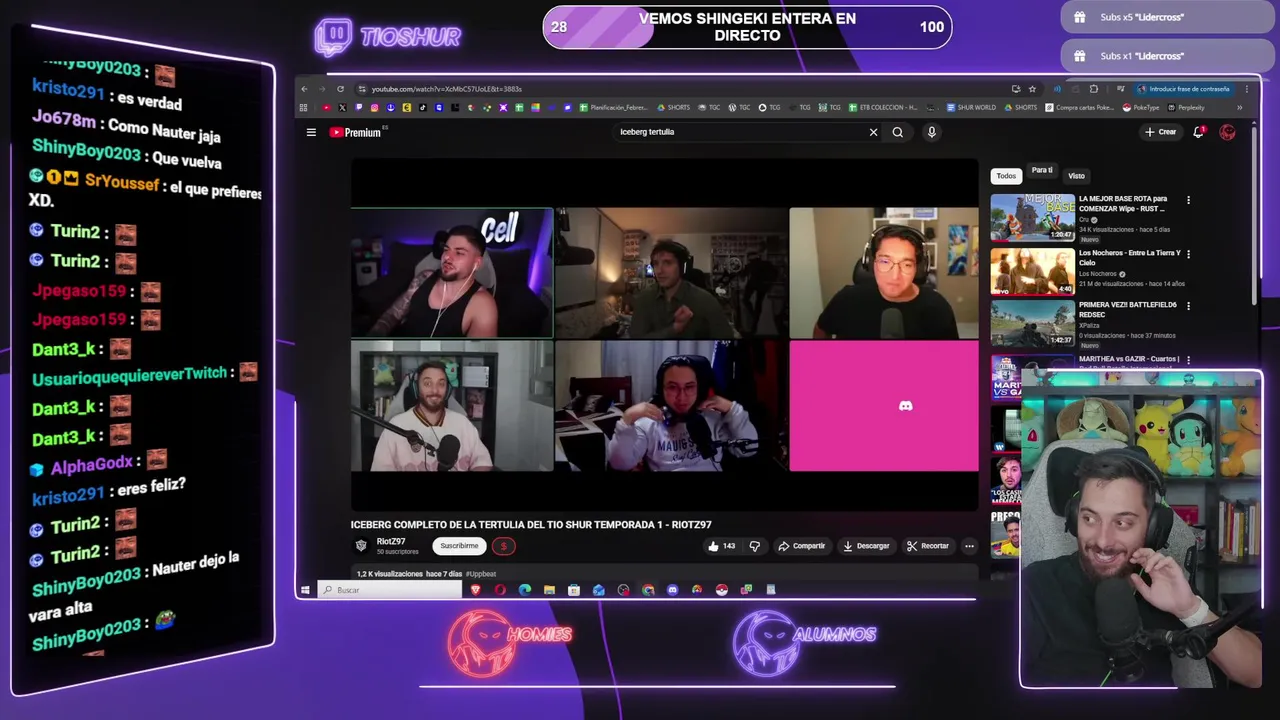Viewport: 1280px width, 720px height.
Task: Click the browser address bar URL
Action: click(446, 89)
